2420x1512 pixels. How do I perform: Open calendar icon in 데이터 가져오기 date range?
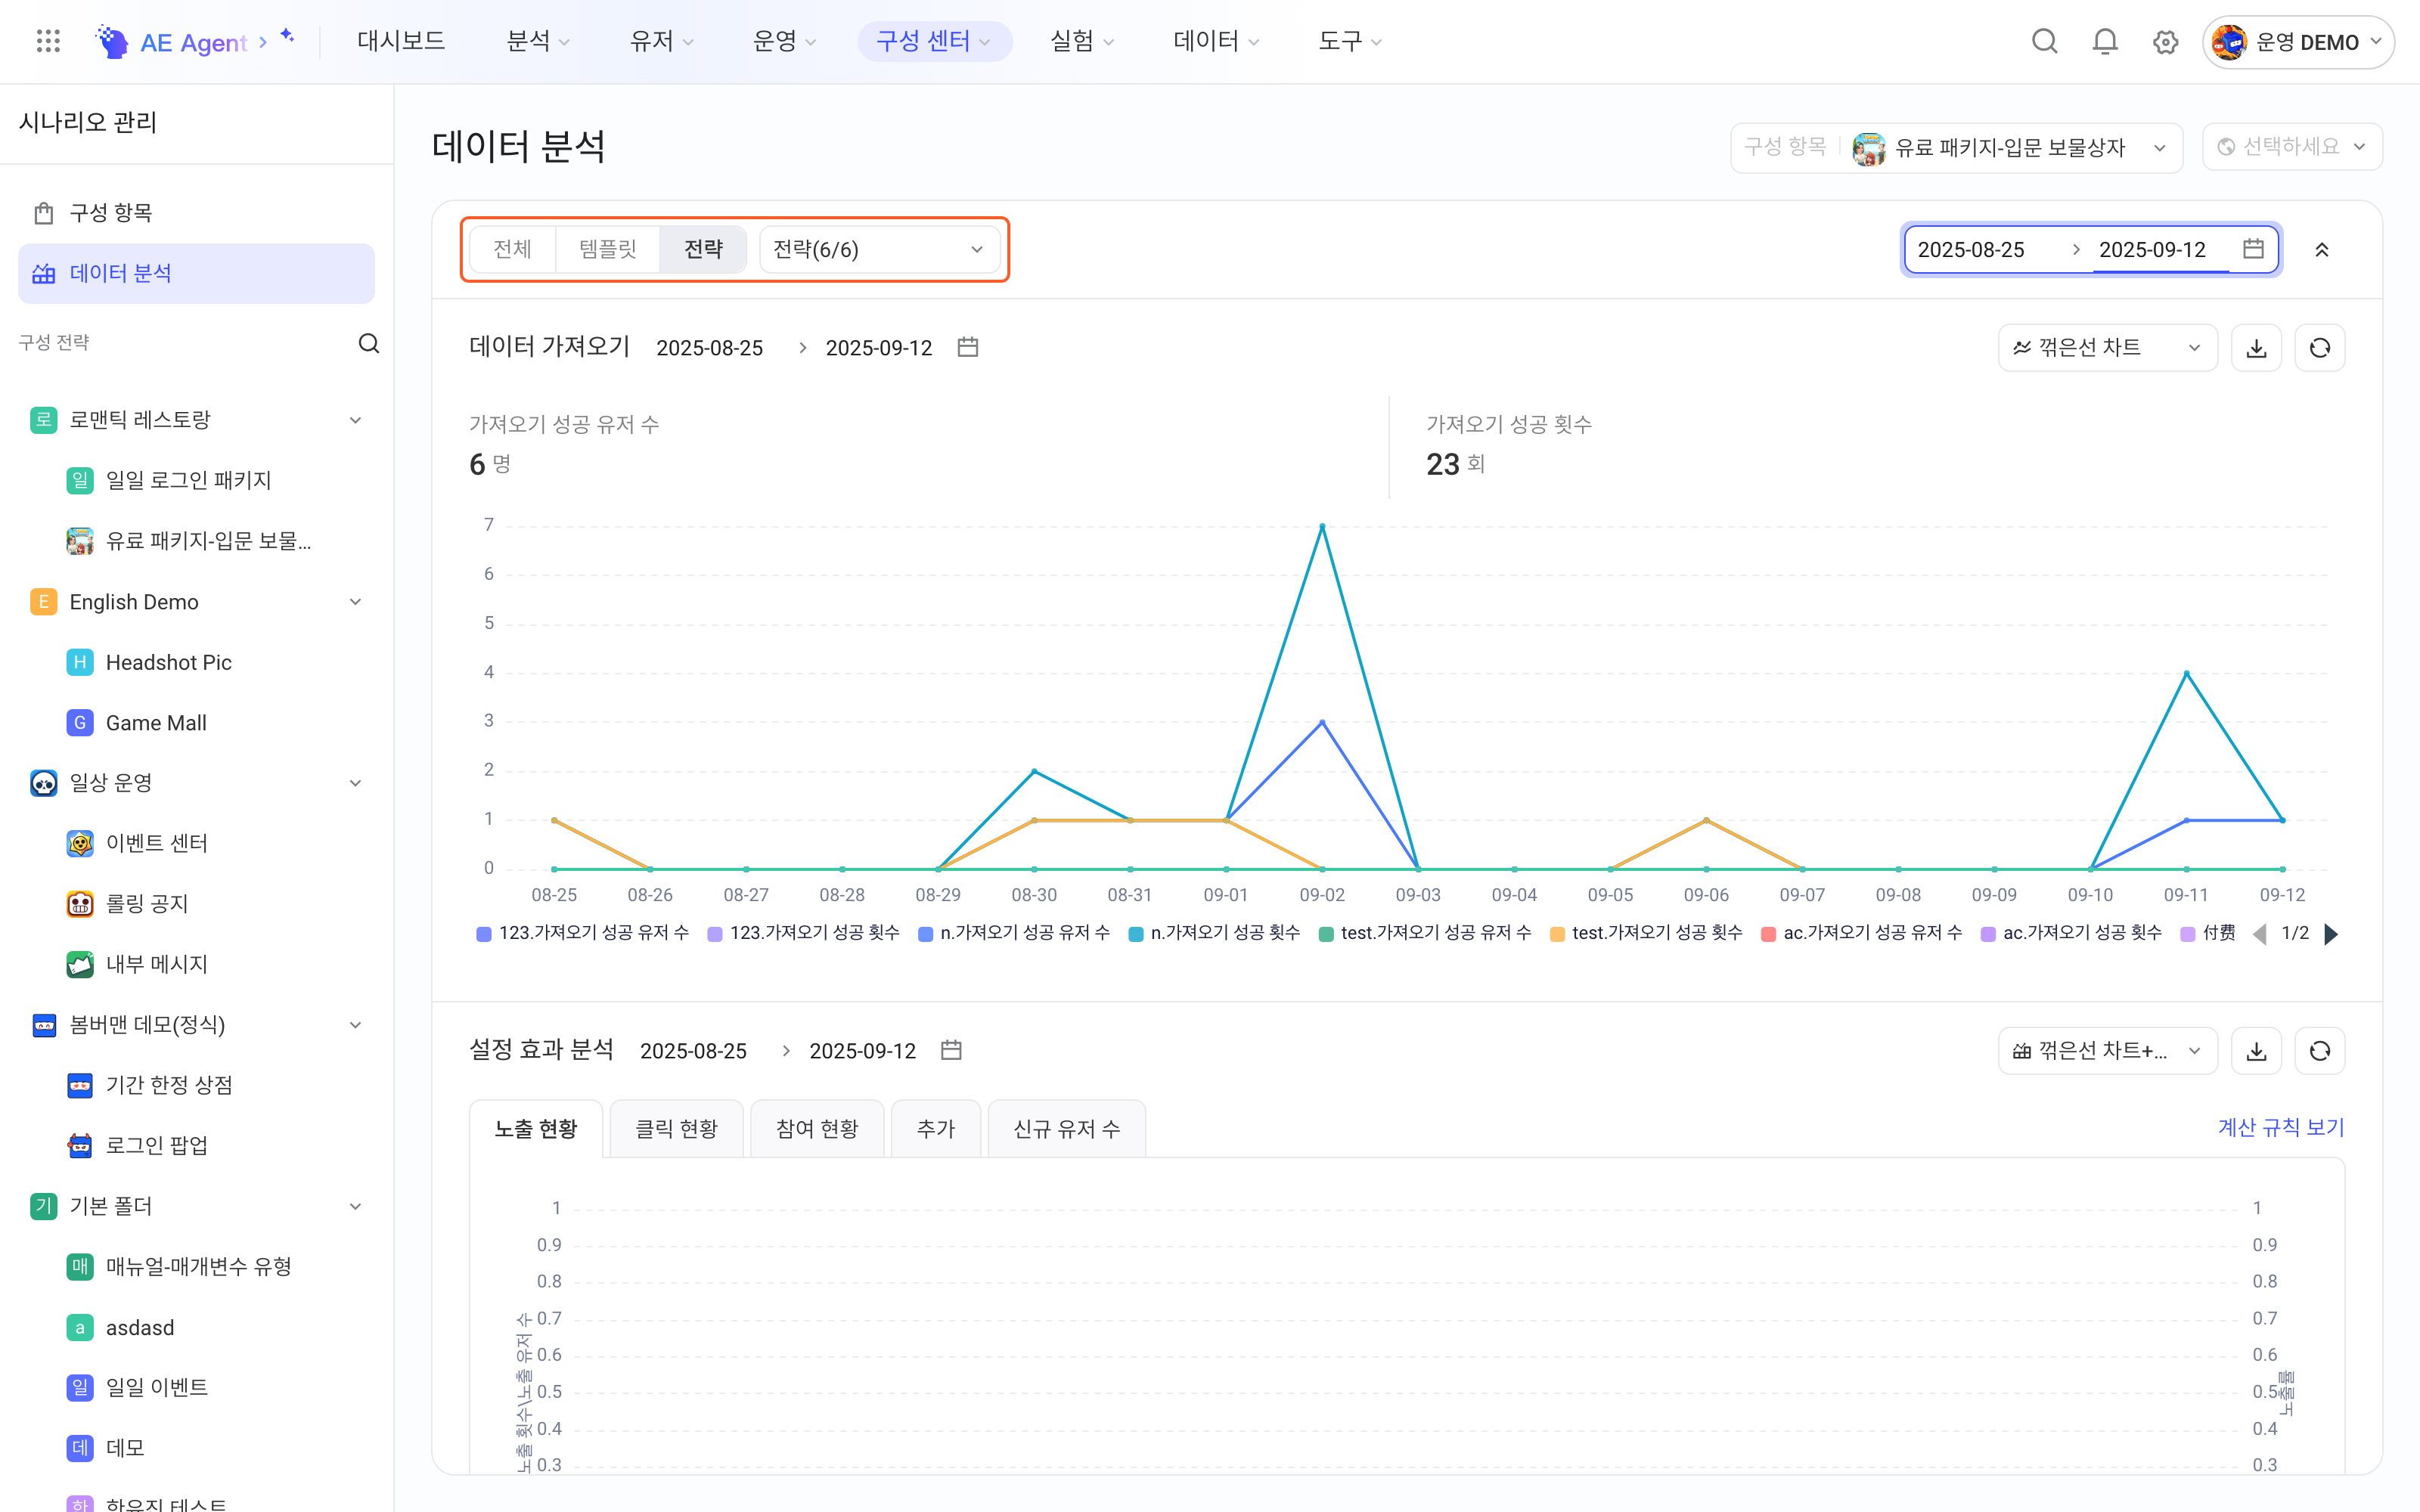click(x=967, y=347)
